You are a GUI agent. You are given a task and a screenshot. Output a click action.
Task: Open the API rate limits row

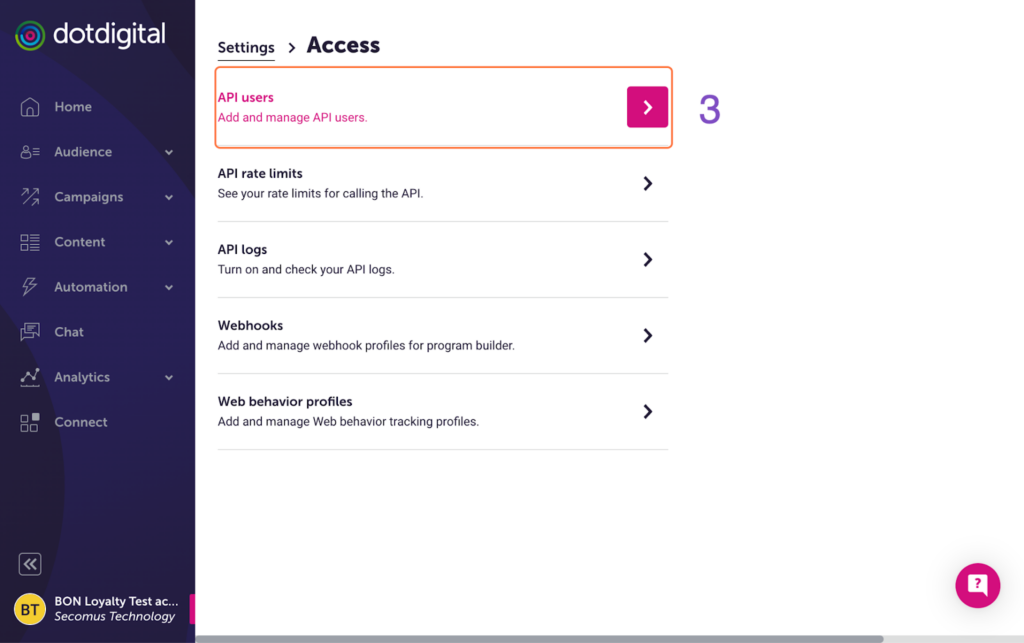tap(442, 183)
